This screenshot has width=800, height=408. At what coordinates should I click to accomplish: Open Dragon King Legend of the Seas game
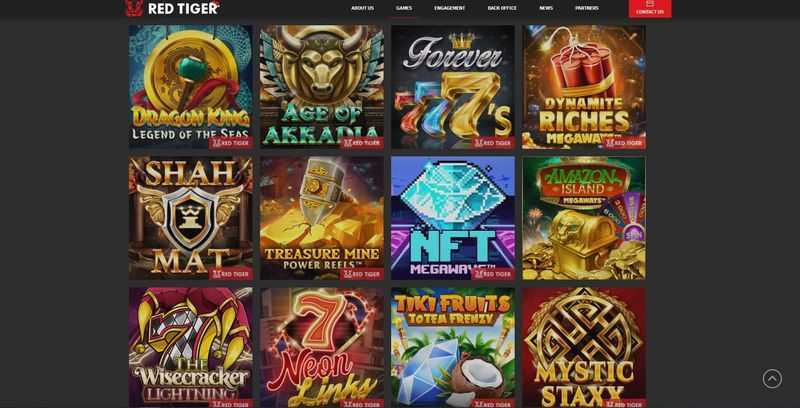click(x=190, y=87)
